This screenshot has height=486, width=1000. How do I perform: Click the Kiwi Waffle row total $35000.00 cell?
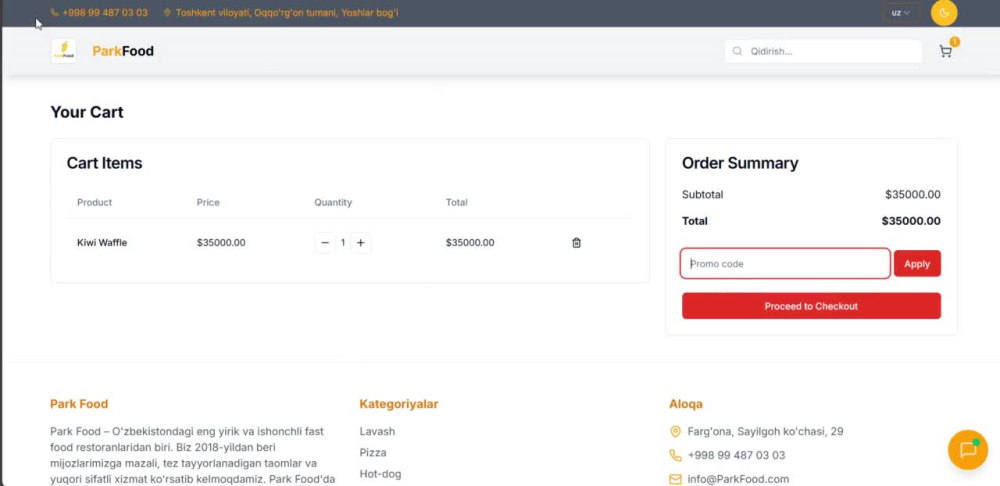tap(470, 242)
